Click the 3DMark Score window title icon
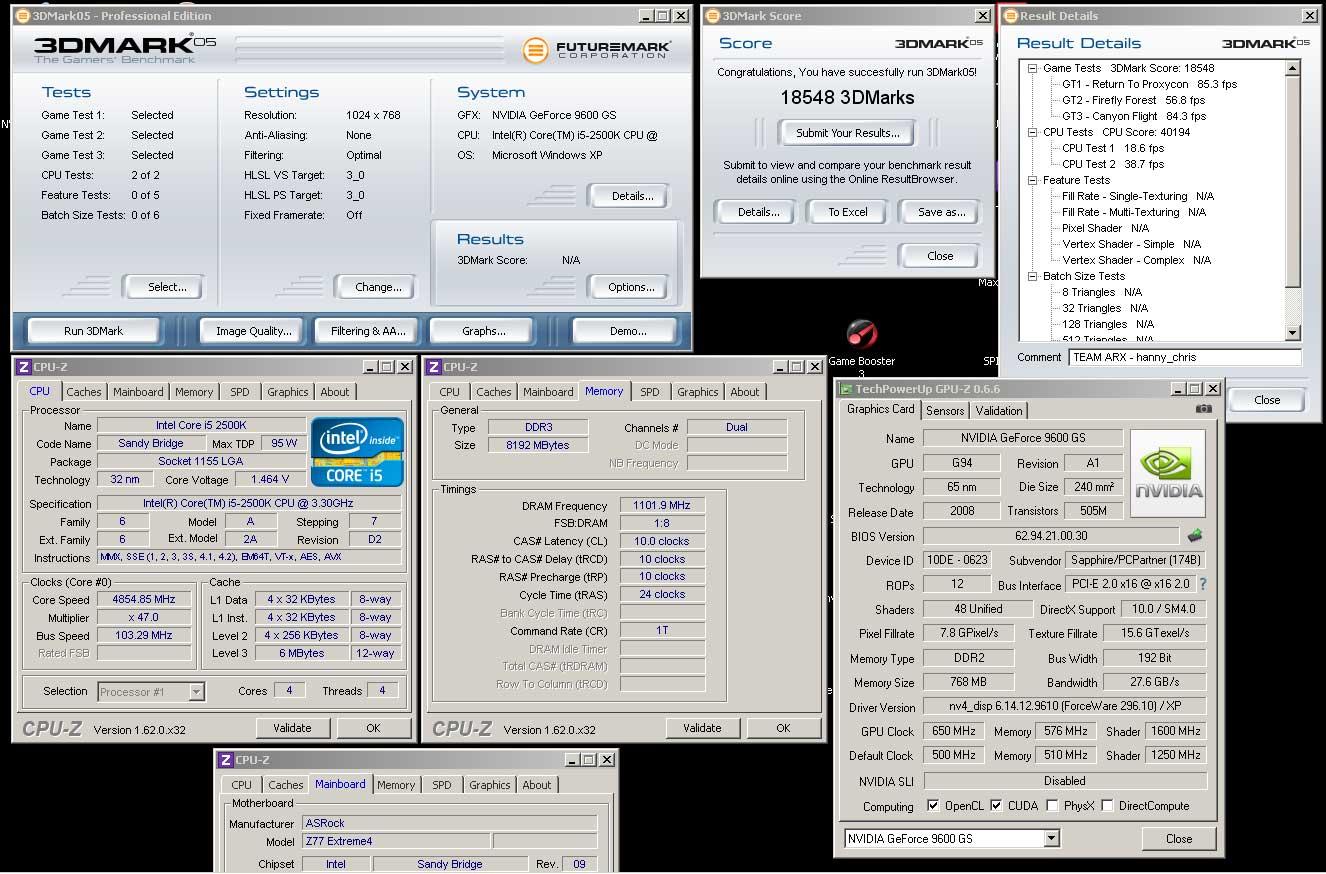This screenshot has width=1326, height=874. pyautogui.click(x=710, y=16)
